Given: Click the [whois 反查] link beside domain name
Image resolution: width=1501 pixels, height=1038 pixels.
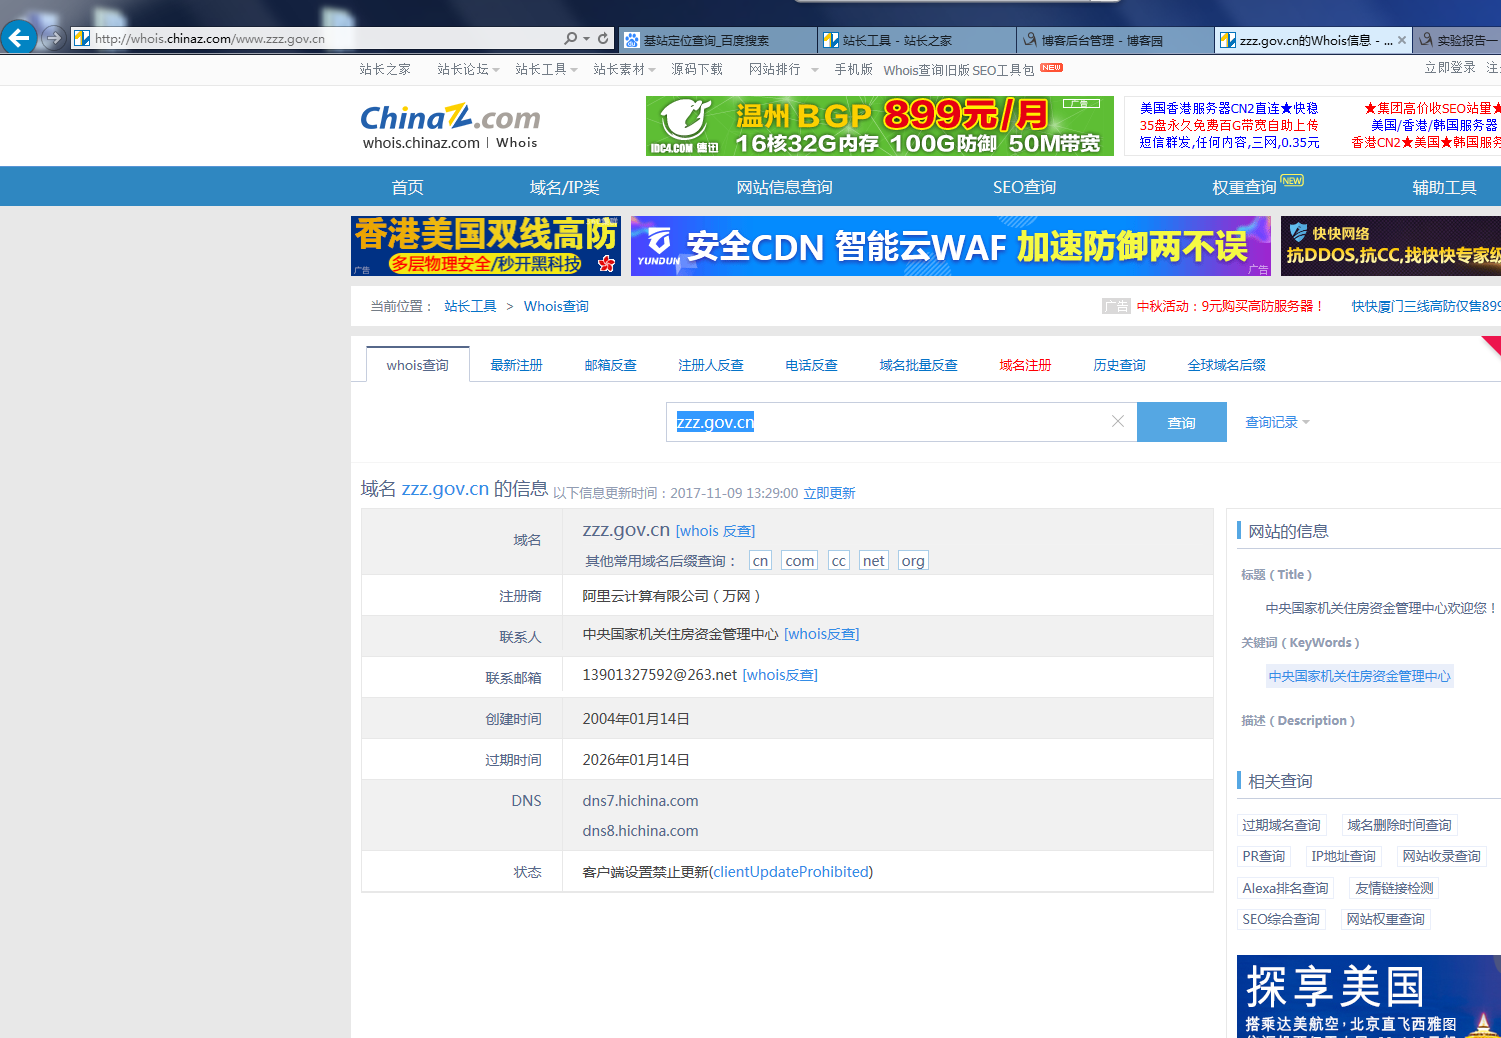Looking at the screenshot, I should 716,531.
